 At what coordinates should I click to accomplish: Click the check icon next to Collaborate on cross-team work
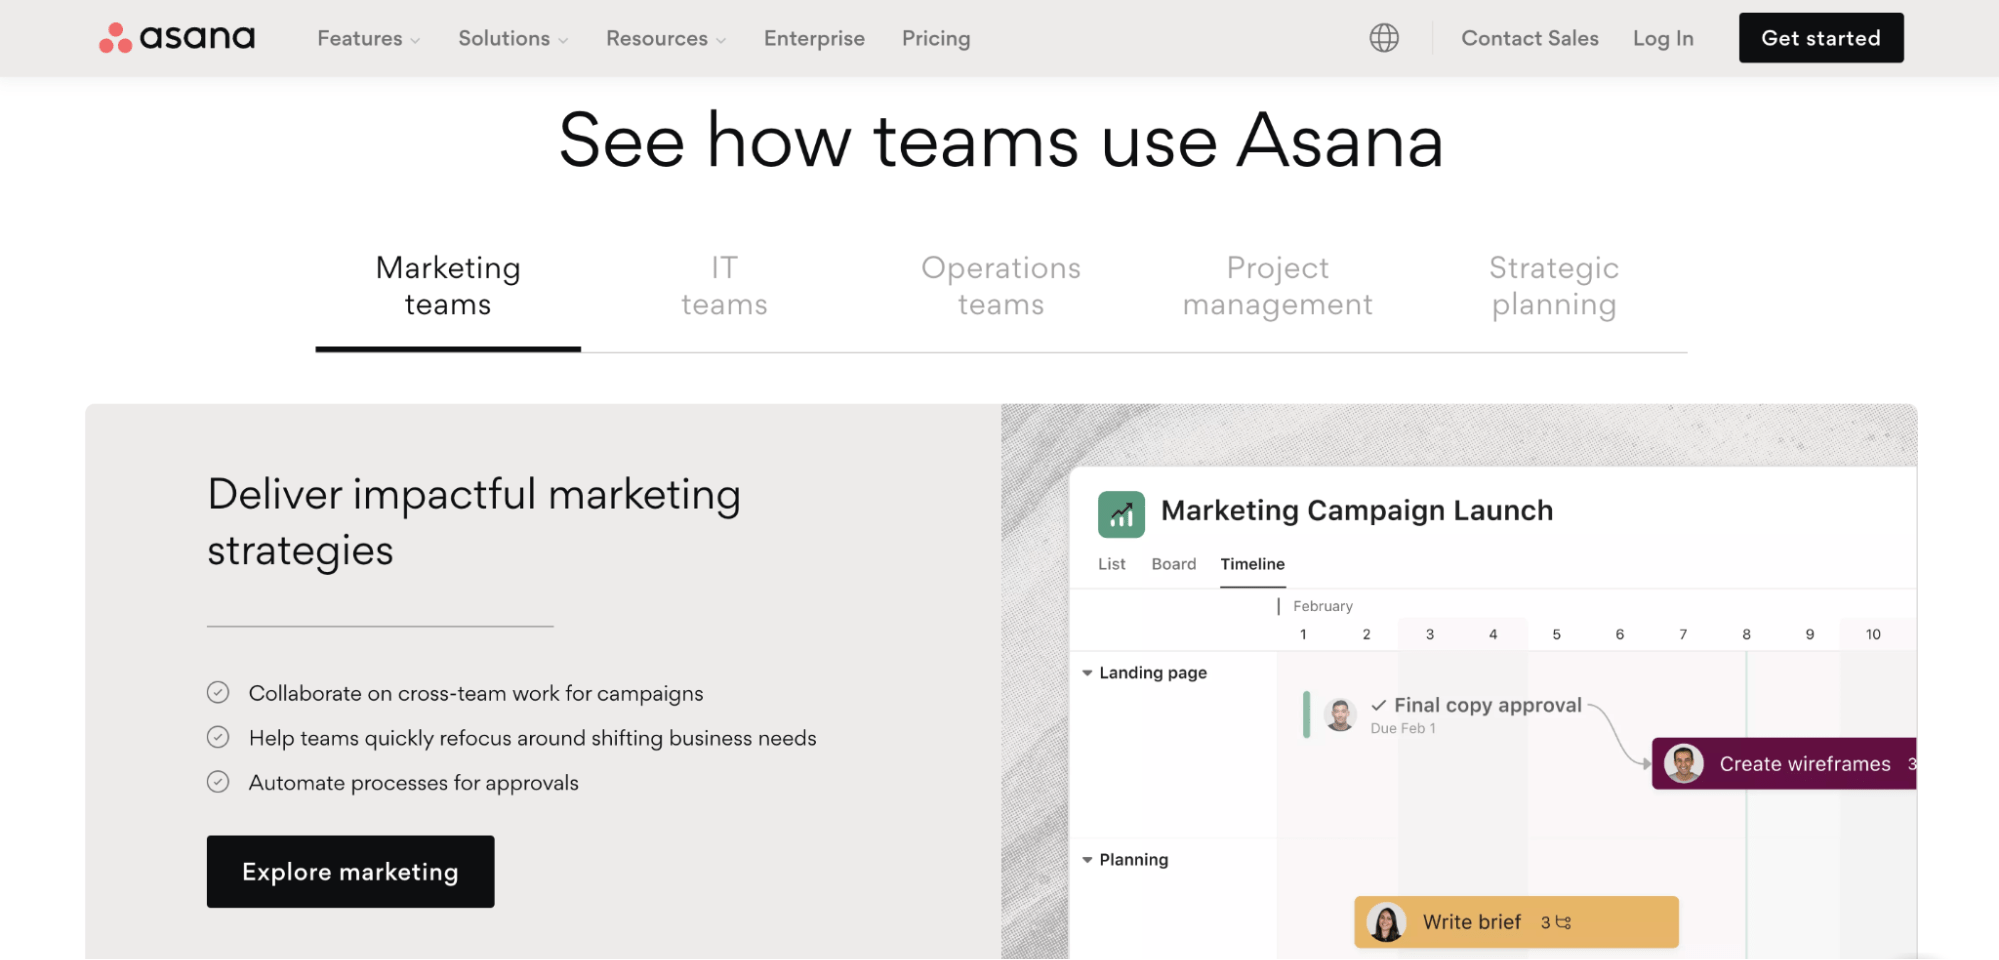(x=218, y=692)
